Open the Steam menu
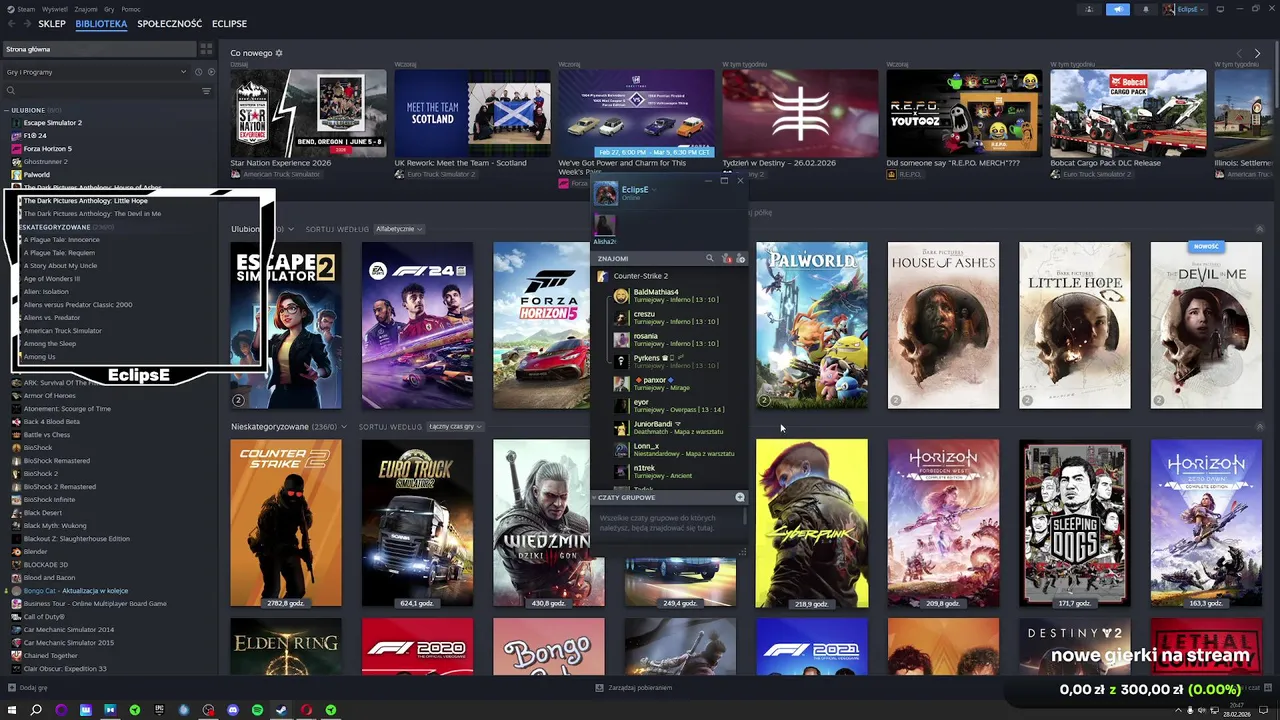This screenshot has width=1280, height=720. pos(24,9)
